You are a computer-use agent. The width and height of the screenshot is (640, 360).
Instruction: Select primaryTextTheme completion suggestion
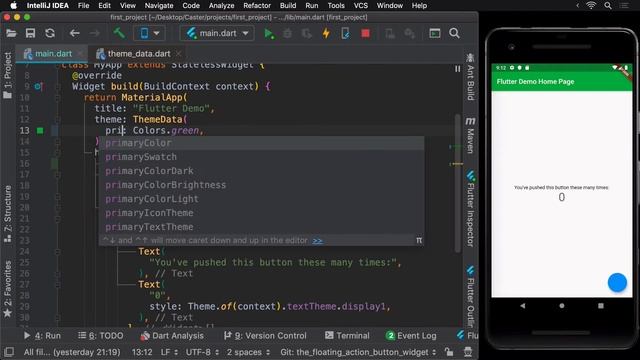click(261, 227)
